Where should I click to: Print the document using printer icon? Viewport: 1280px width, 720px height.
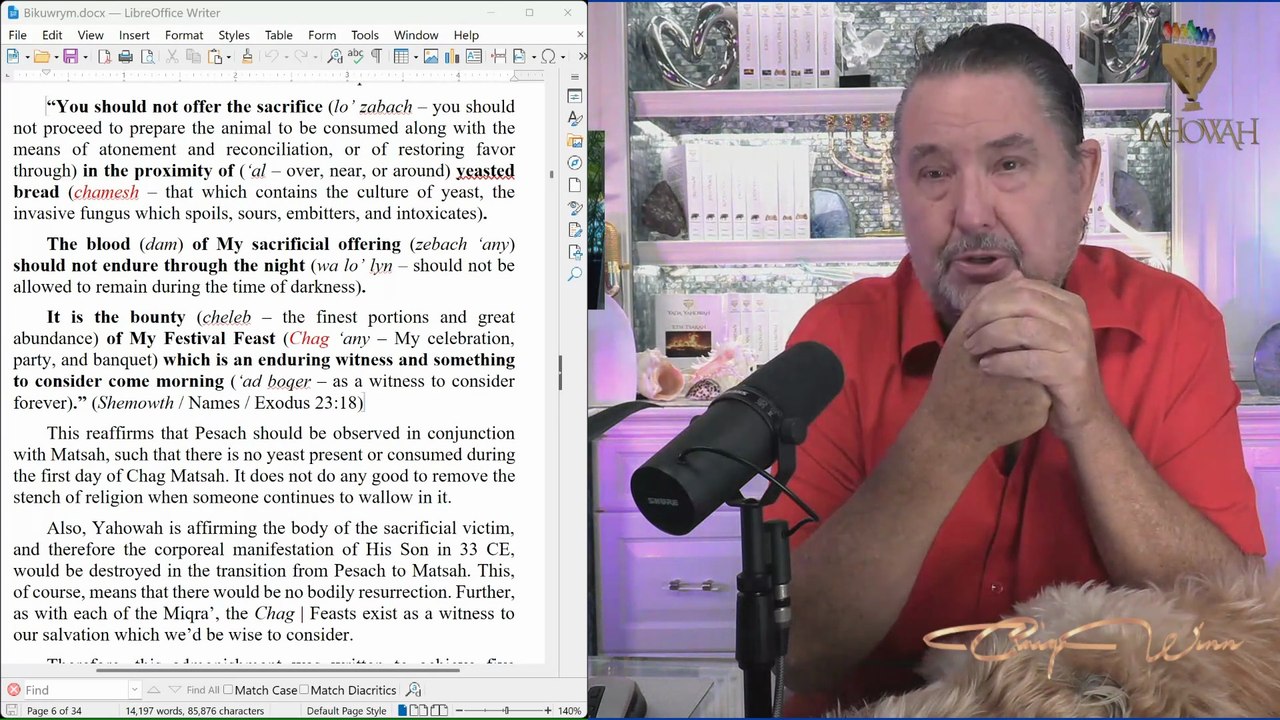click(125, 56)
